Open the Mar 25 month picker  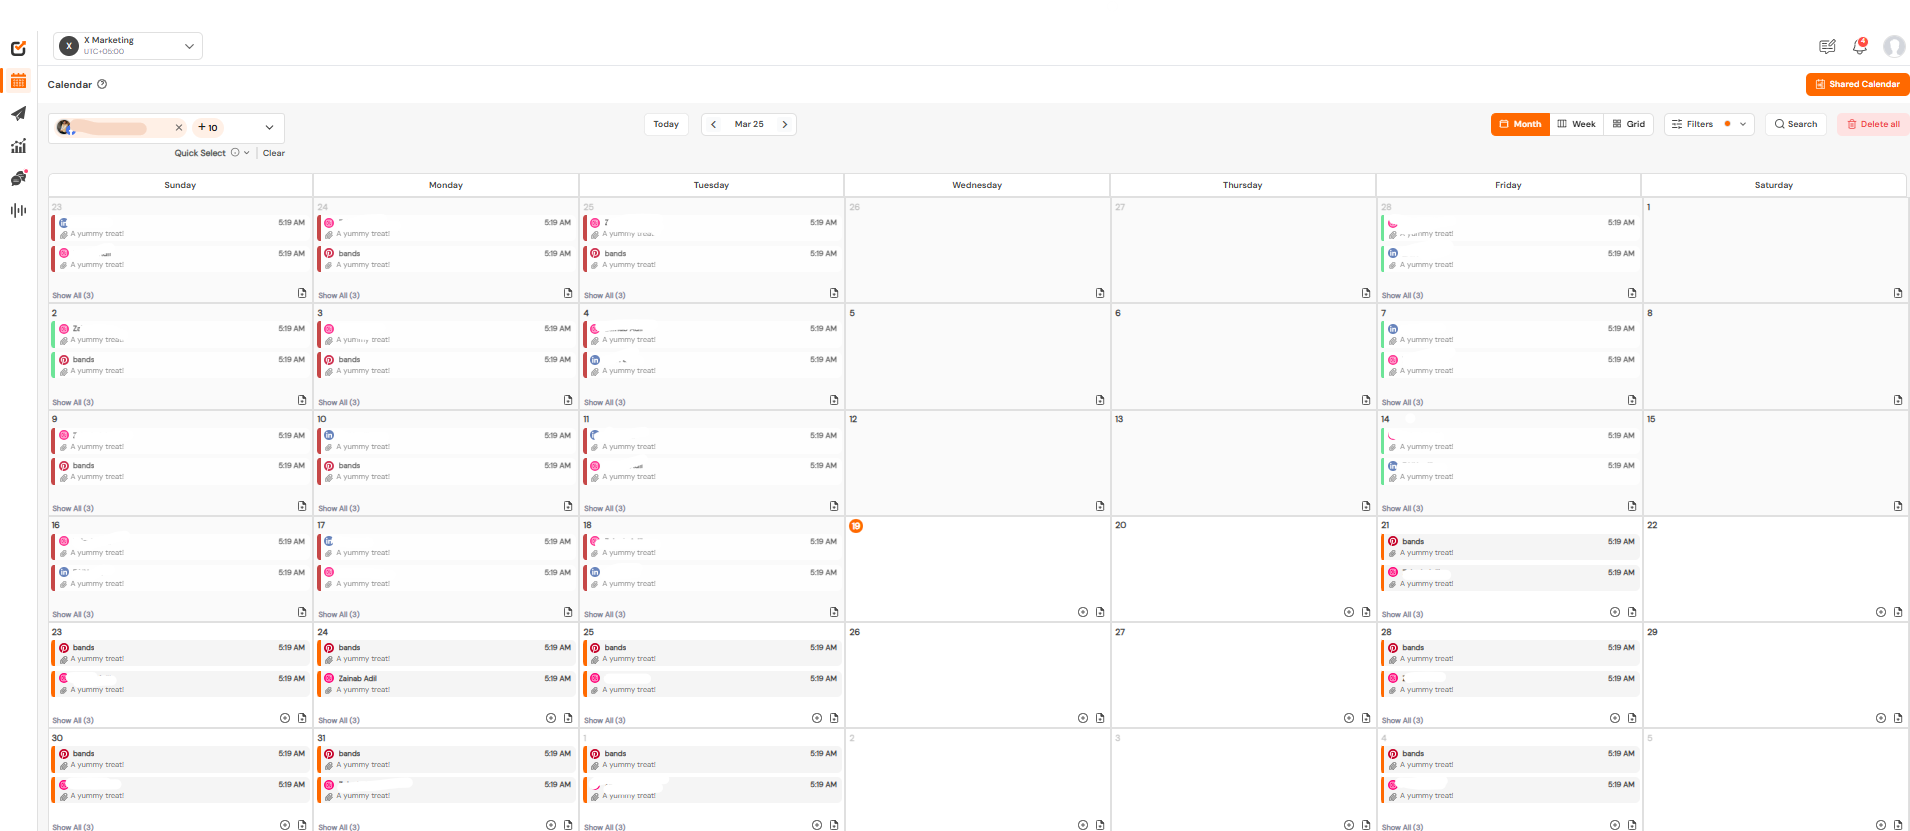(749, 125)
